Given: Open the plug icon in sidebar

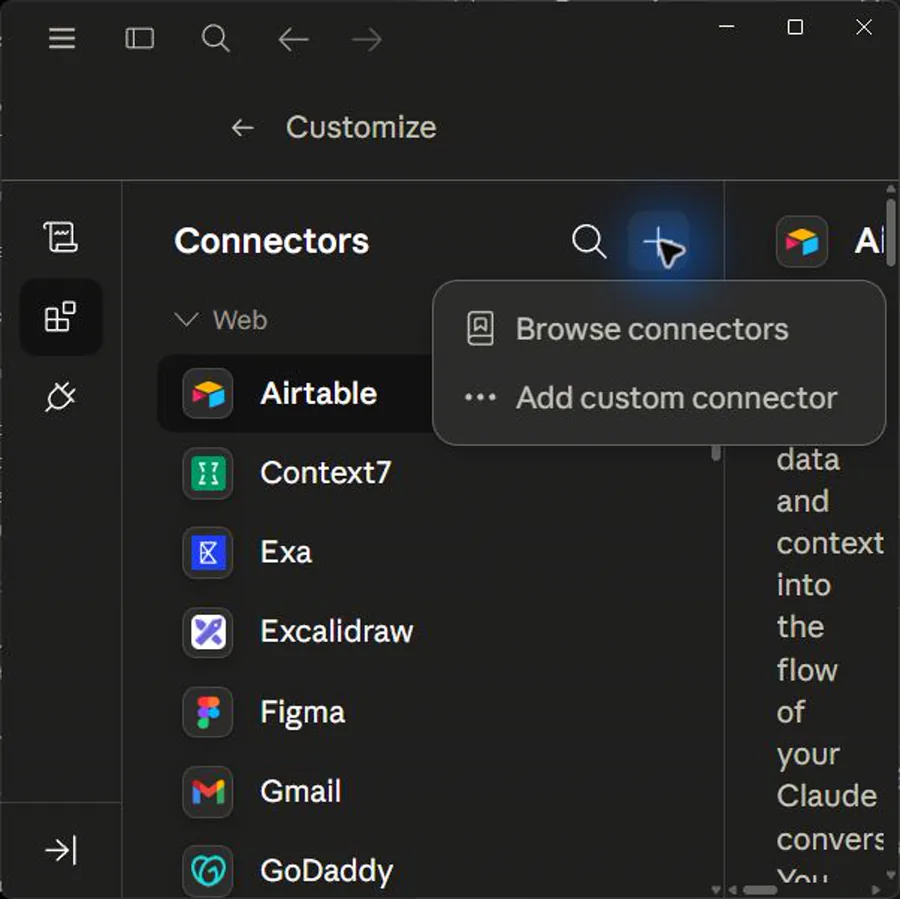Looking at the screenshot, I should [61, 396].
